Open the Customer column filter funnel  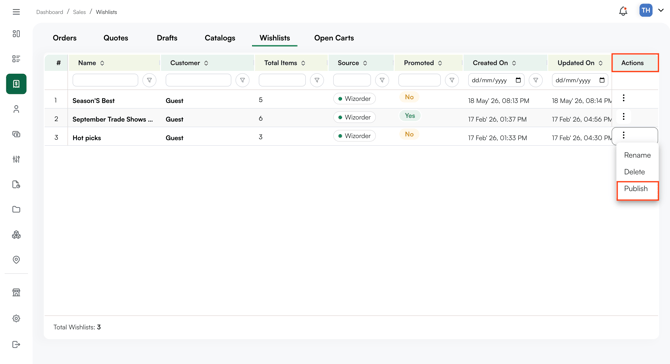242,80
